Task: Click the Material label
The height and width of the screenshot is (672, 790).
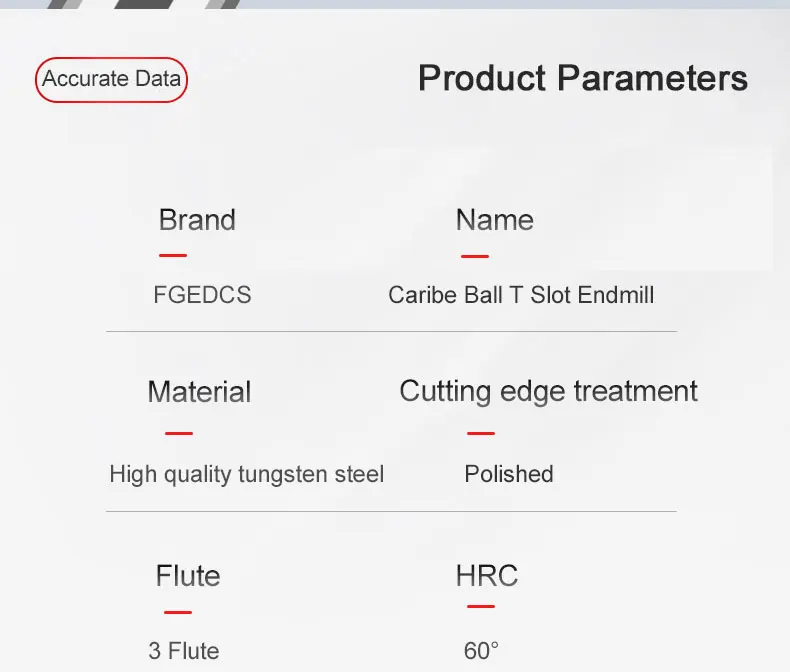Action: [199, 391]
